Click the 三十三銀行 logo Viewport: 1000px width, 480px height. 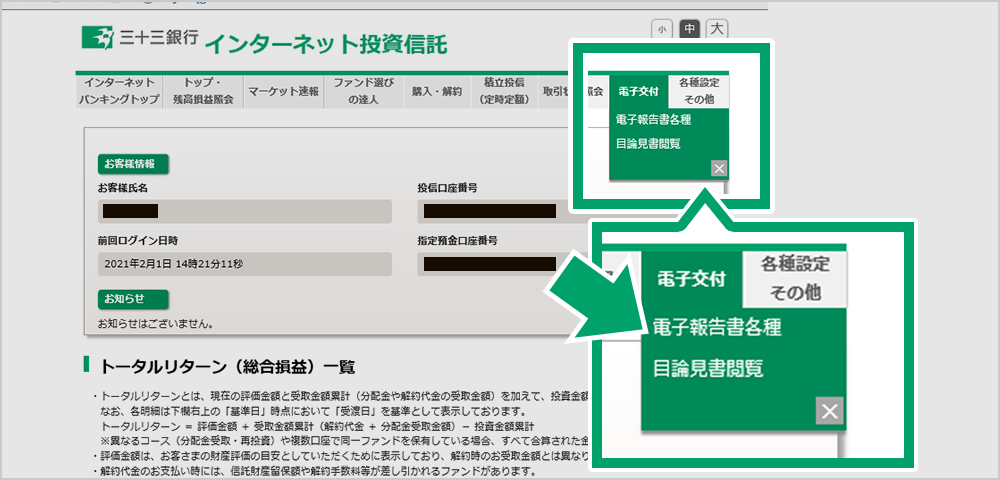point(140,38)
